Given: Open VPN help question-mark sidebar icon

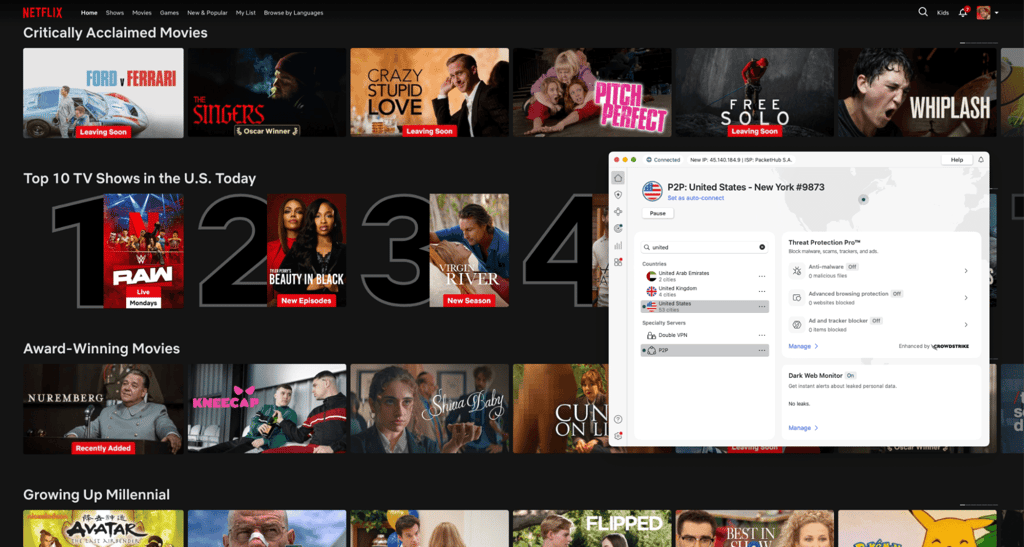Looking at the screenshot, I should coord(618,419).
